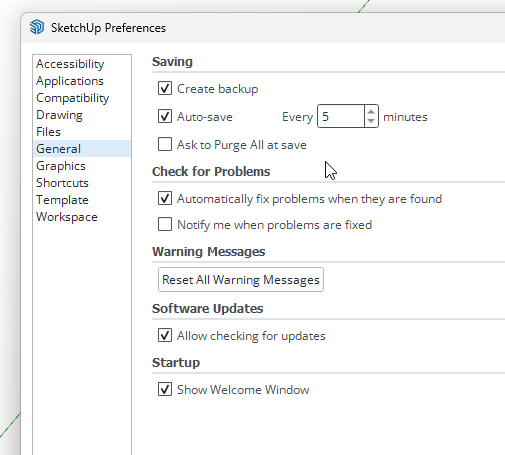
Task: Toggle the Auto-save checkbox
Action: point(165,116)
